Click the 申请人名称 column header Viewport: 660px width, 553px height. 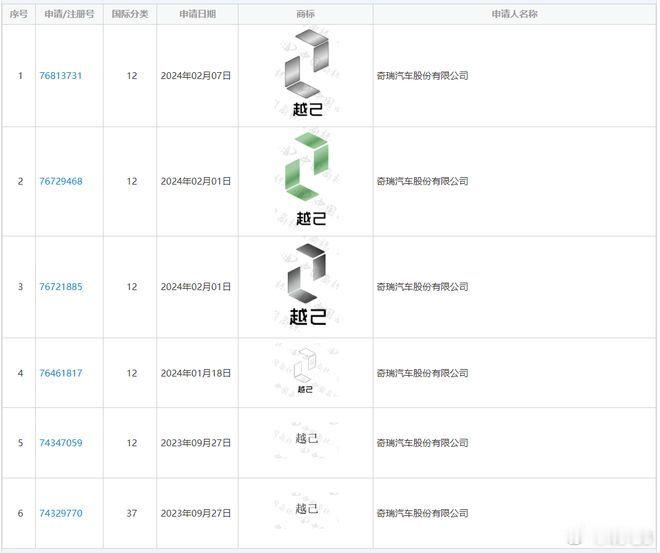pos(514,14)
